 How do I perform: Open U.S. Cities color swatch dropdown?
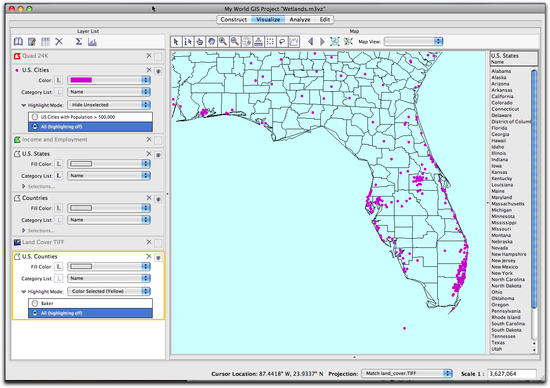coord(109,80)
